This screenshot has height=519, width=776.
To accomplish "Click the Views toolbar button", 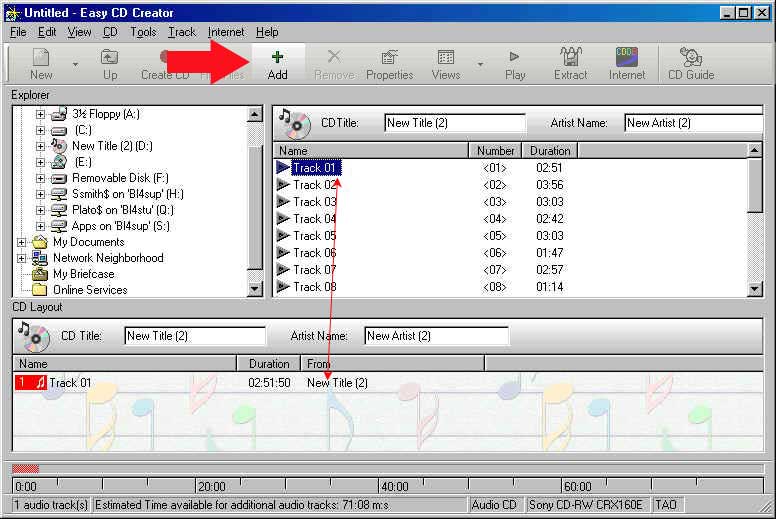I will [x=446, y=64].
